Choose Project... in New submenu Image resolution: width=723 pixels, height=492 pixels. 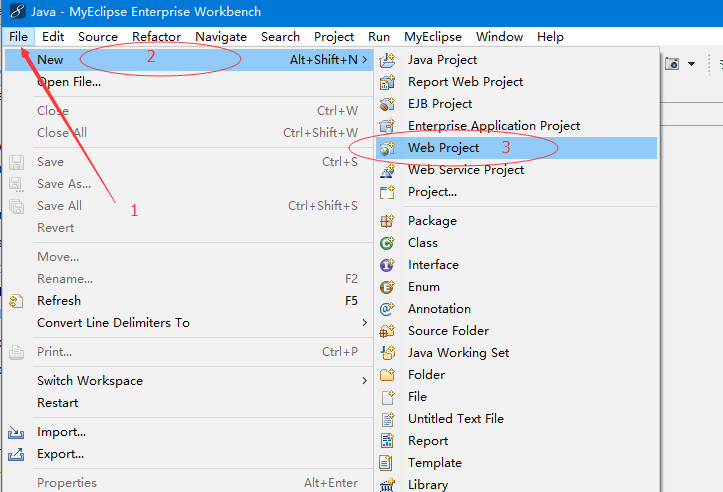[x=516, y=192]
